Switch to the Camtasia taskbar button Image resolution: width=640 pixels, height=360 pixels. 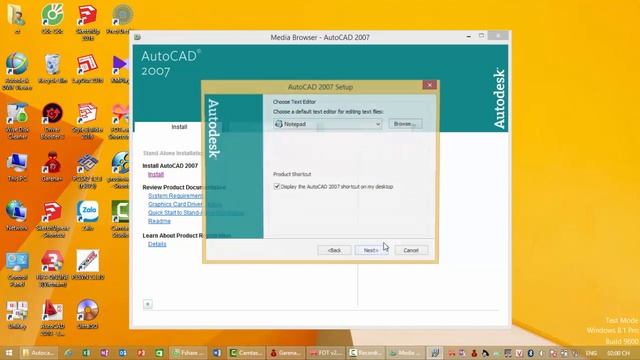[x=246, y=353]
